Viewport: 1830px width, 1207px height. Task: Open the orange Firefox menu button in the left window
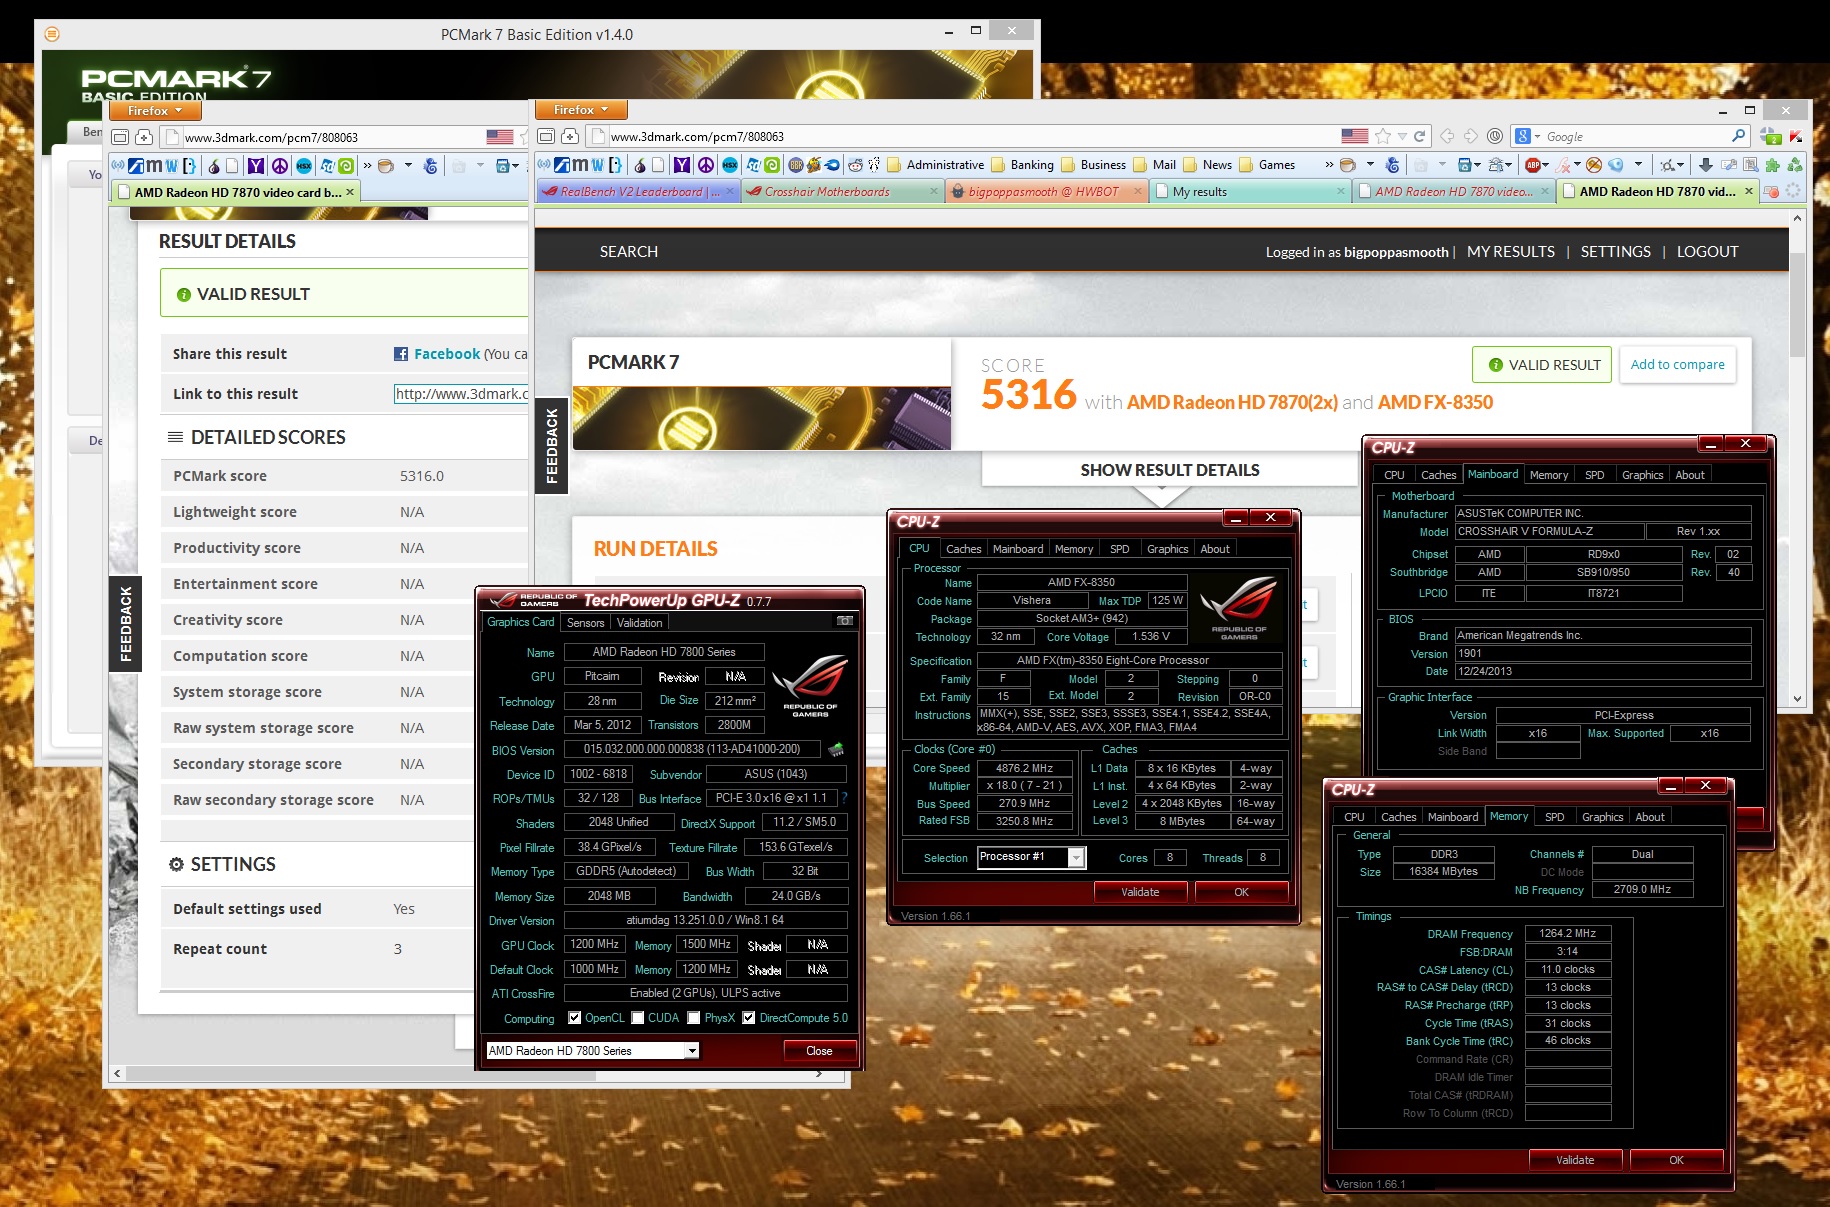click(x=155, y=111)
